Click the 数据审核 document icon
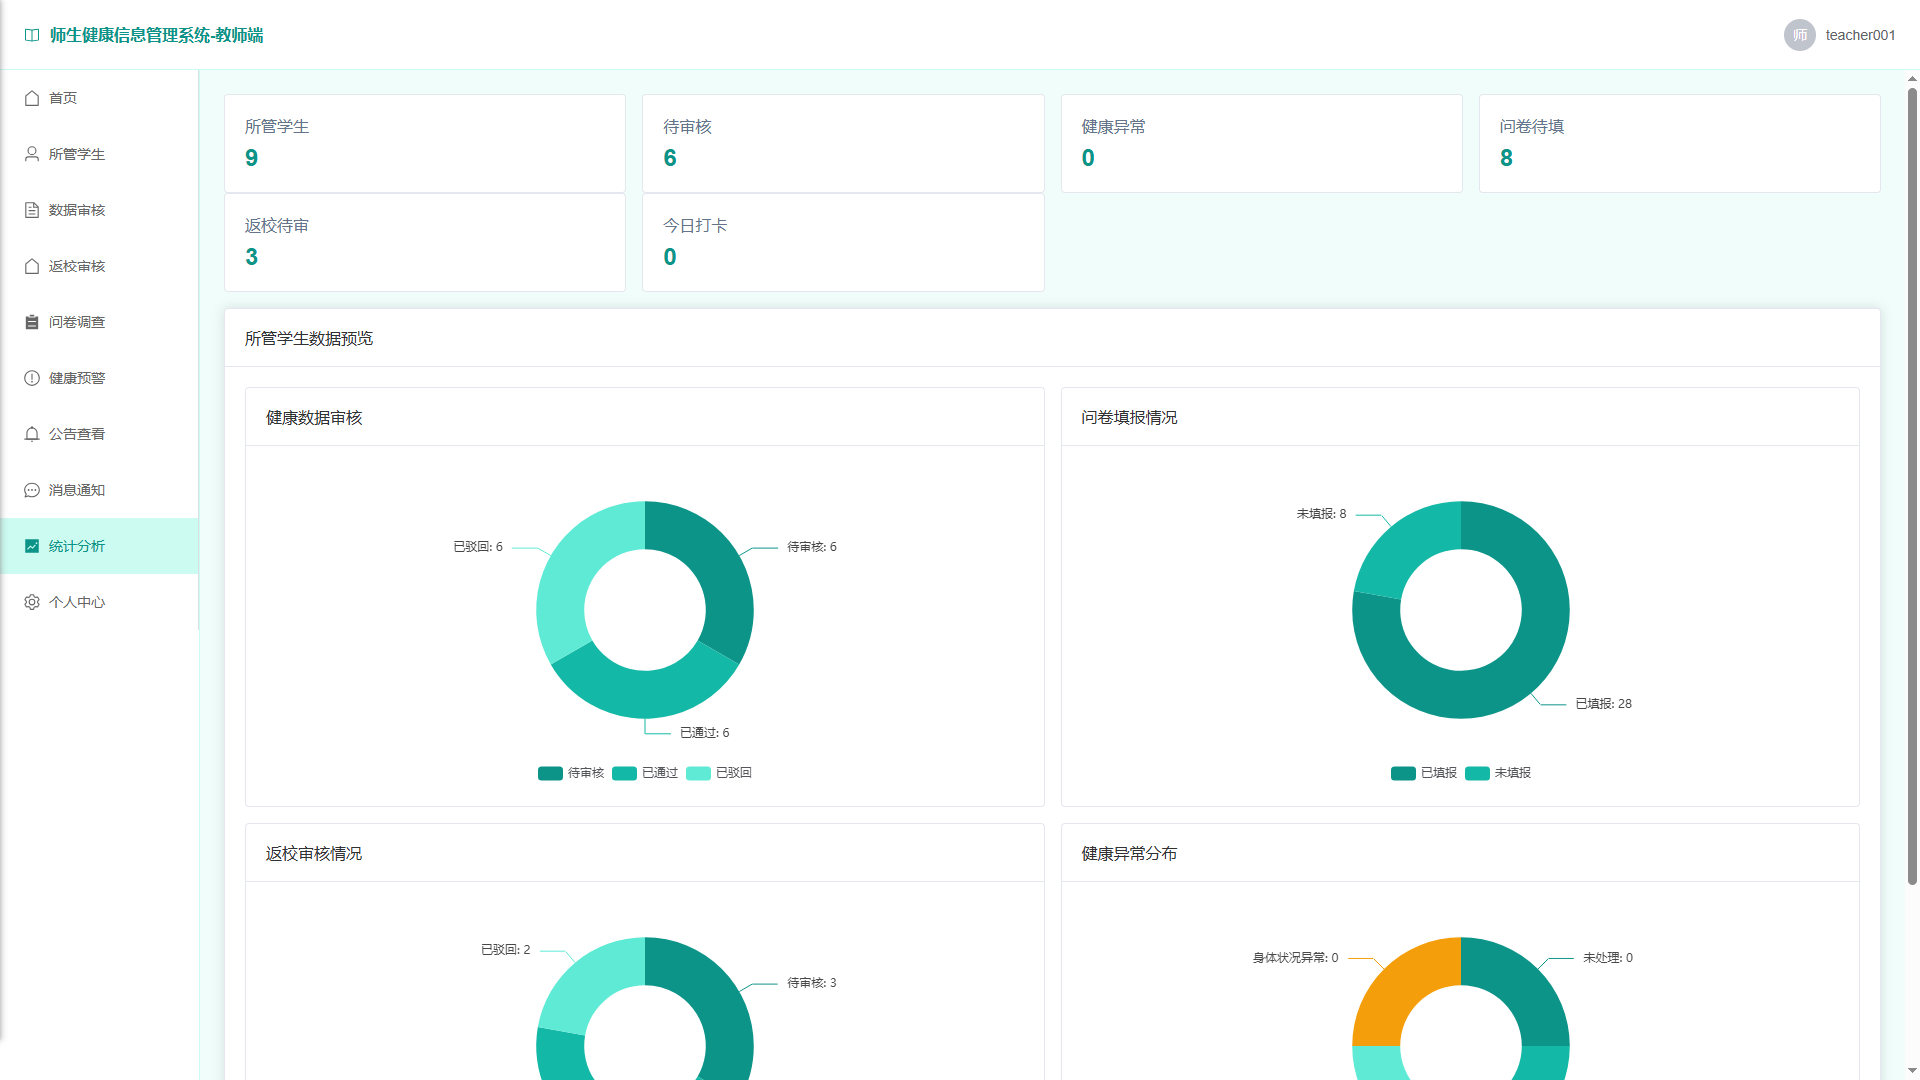This screenshot has width=1920, height=1080. [32, 210]
